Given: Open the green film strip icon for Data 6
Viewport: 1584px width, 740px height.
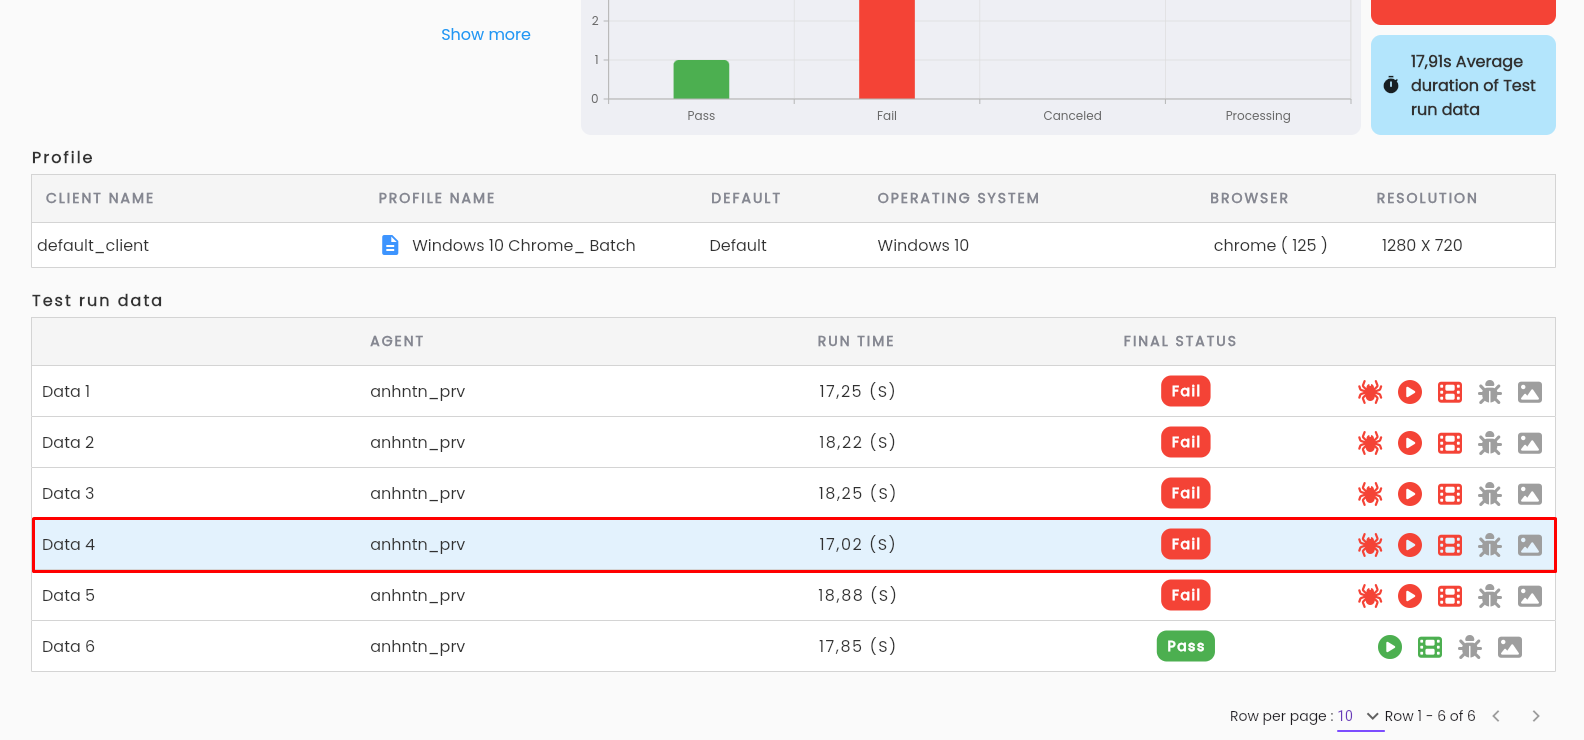Looking at the screenshot, I should (1430, 647).
